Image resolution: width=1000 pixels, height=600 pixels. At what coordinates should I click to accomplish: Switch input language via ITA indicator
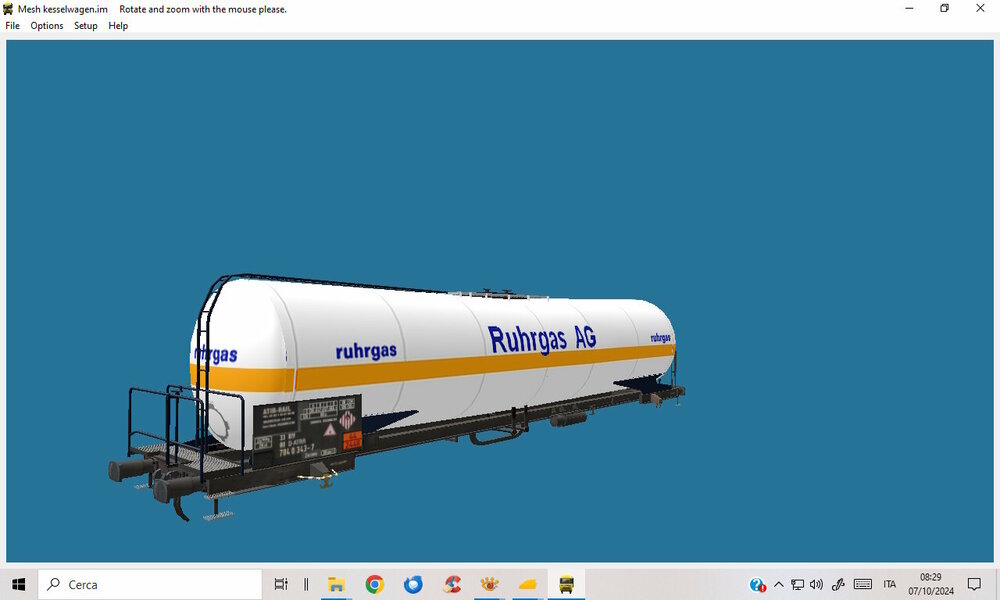coord(890,584)
